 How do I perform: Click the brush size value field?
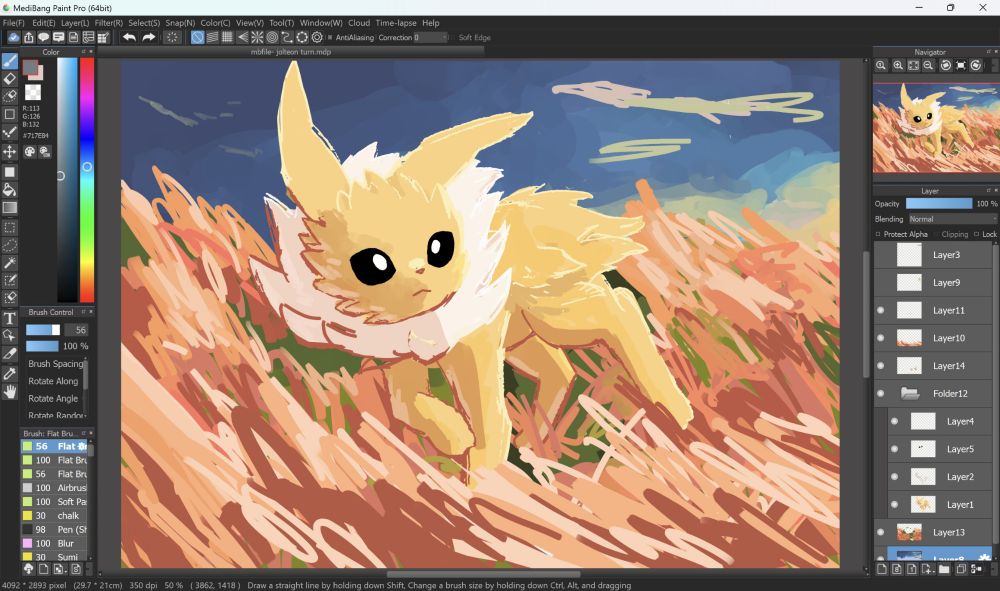click(x=77, y=330)
